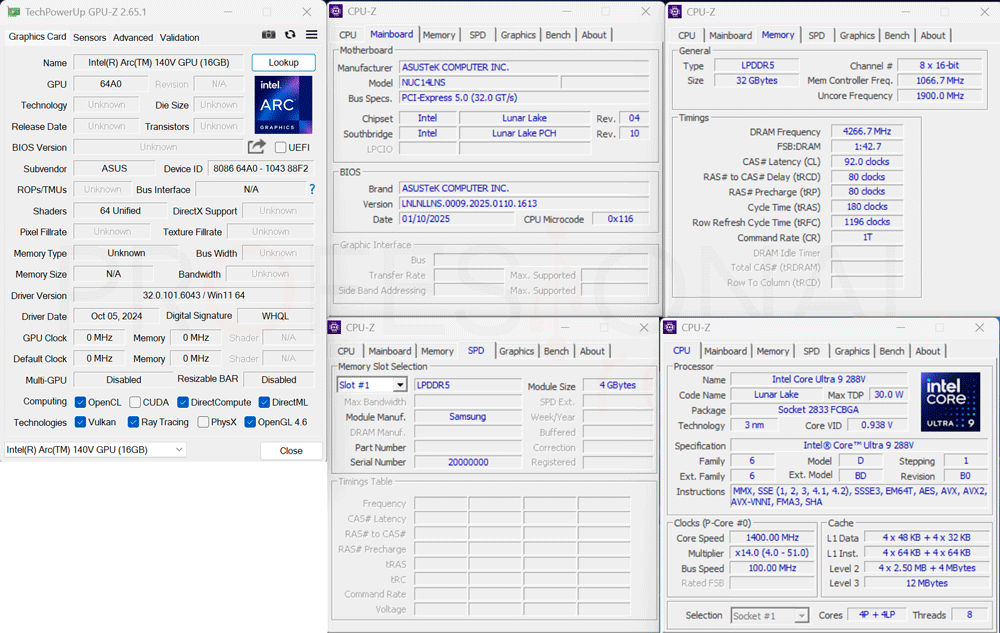The width and height of the screenshot is (1000, 633).
Task: Click the Intel Arc Graphics logo
Action: tap(283, 105)
